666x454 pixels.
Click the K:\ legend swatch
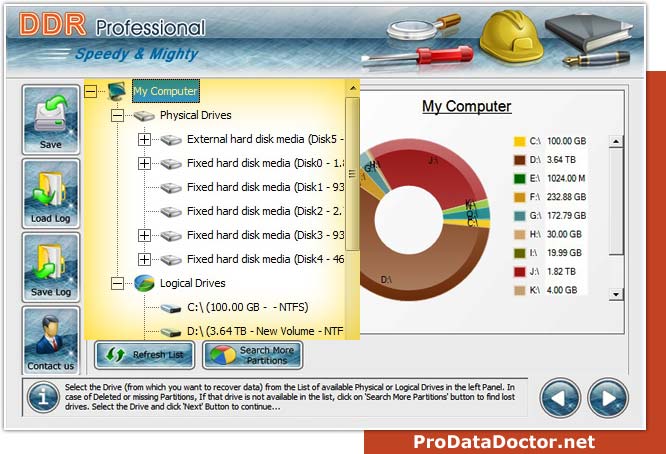520,290
